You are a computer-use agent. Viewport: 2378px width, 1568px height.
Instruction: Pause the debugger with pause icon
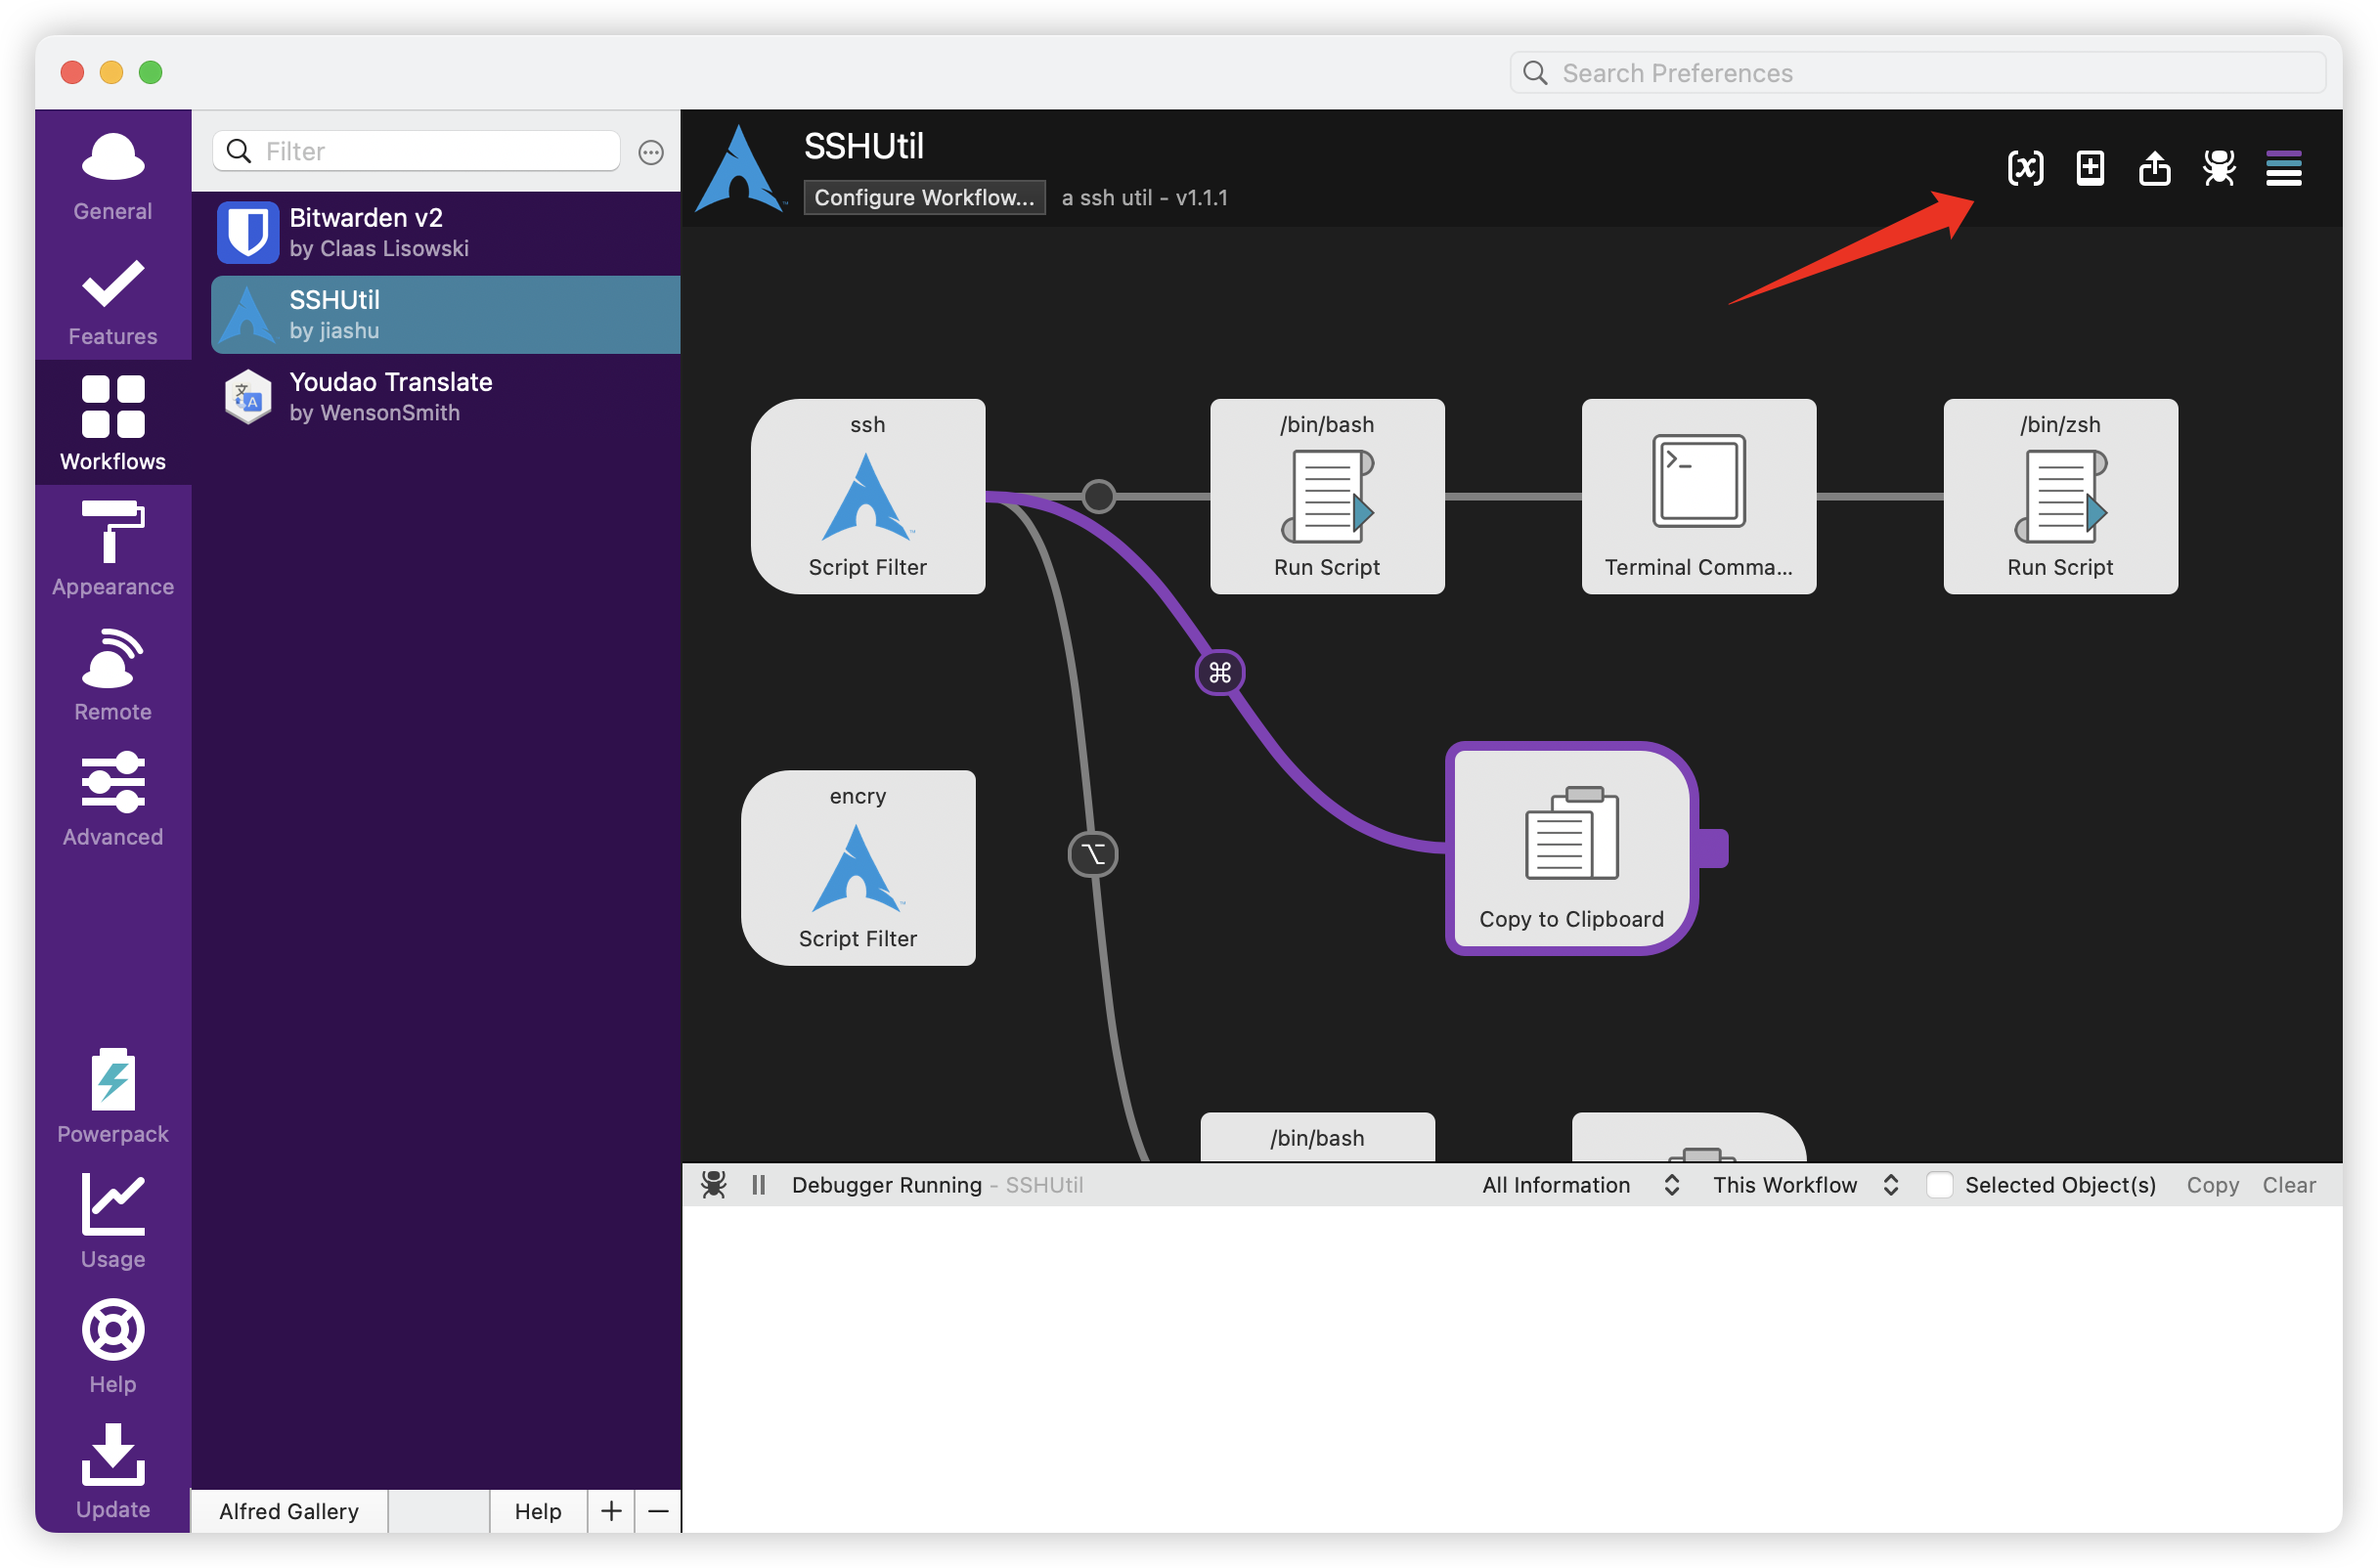coord(758,1185)
